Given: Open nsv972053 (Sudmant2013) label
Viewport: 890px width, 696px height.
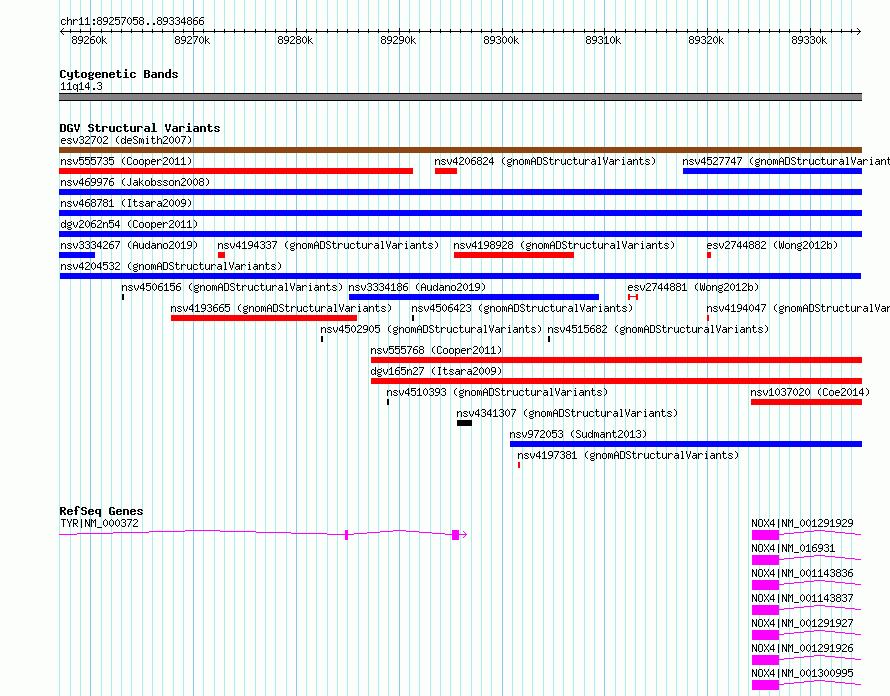Looking at the screenshot, I should [x=578, y=434].
